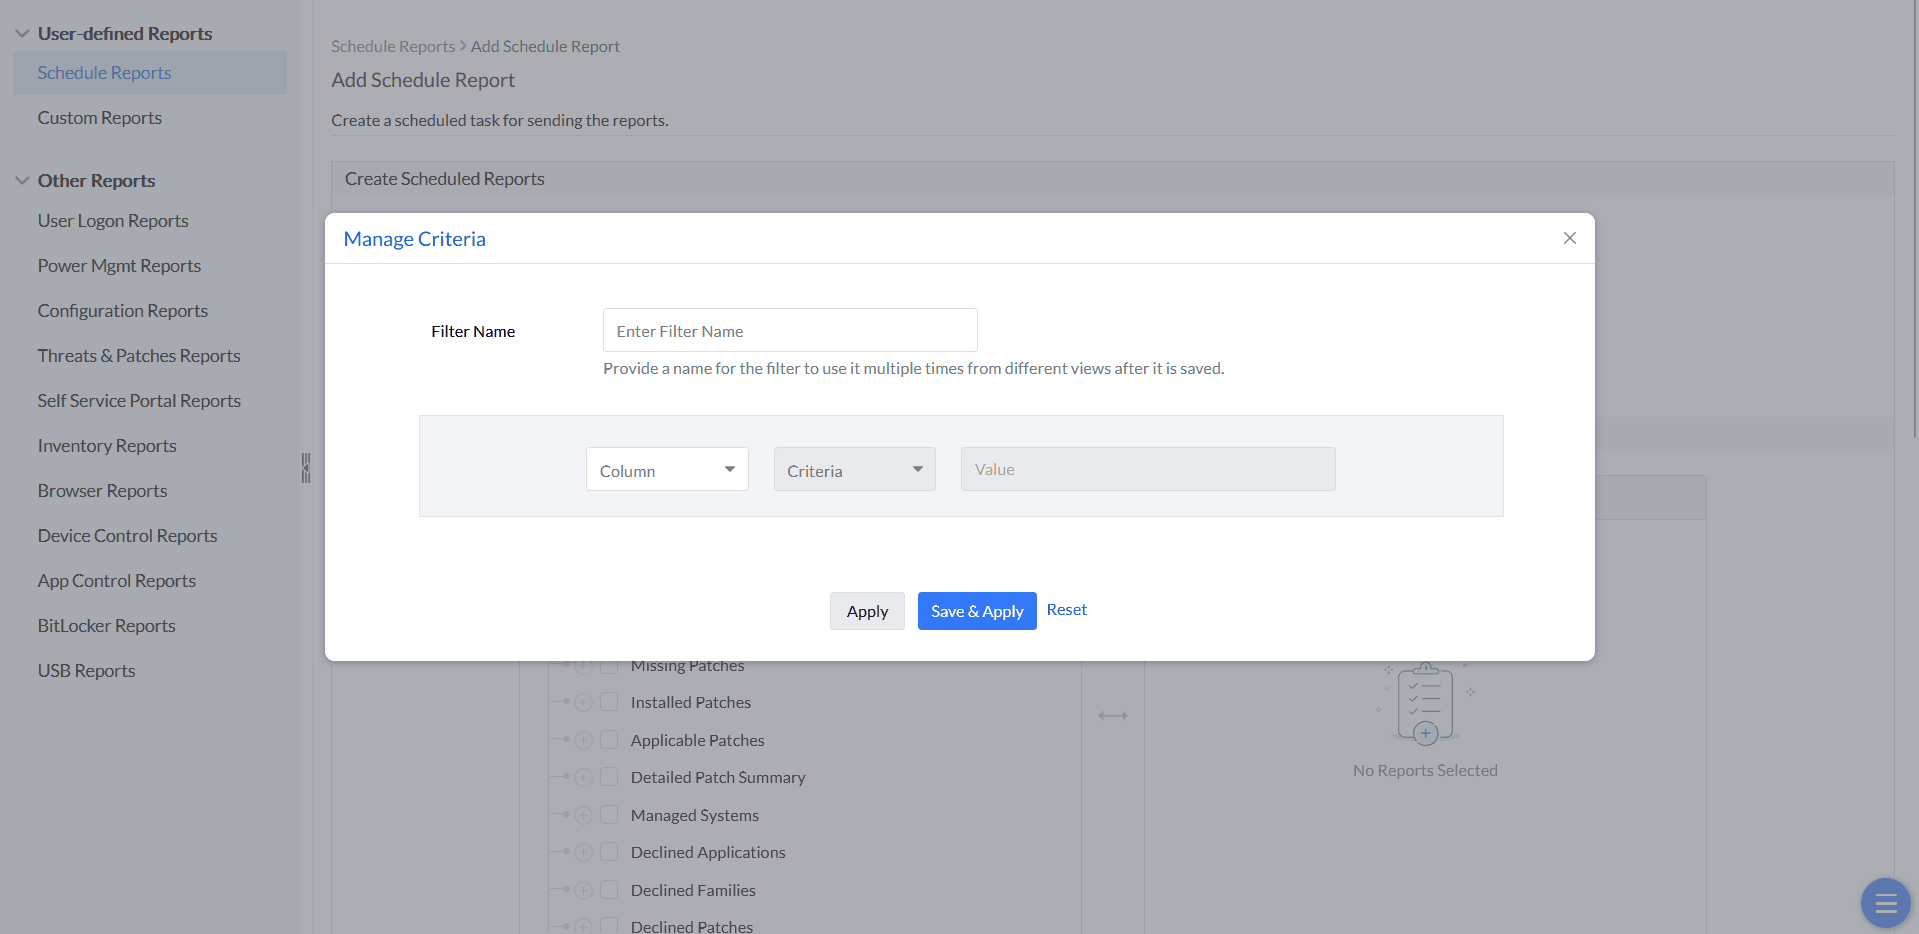Click the floating hamburger menu button

point(1885,903)
